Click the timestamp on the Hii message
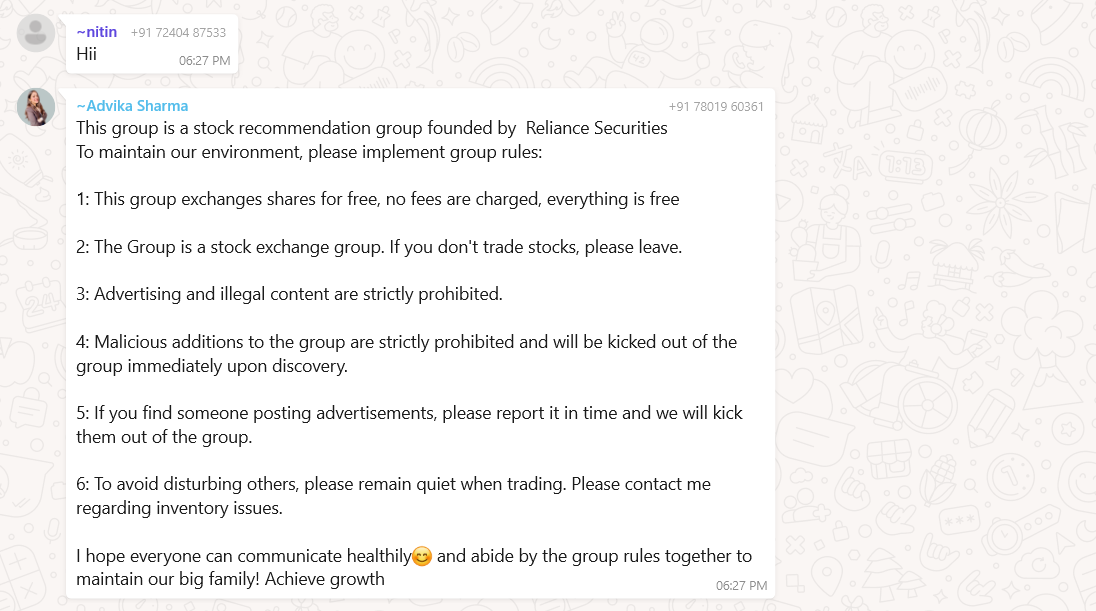This screenshot has height=611, width=1096. [x=205, y=61]
